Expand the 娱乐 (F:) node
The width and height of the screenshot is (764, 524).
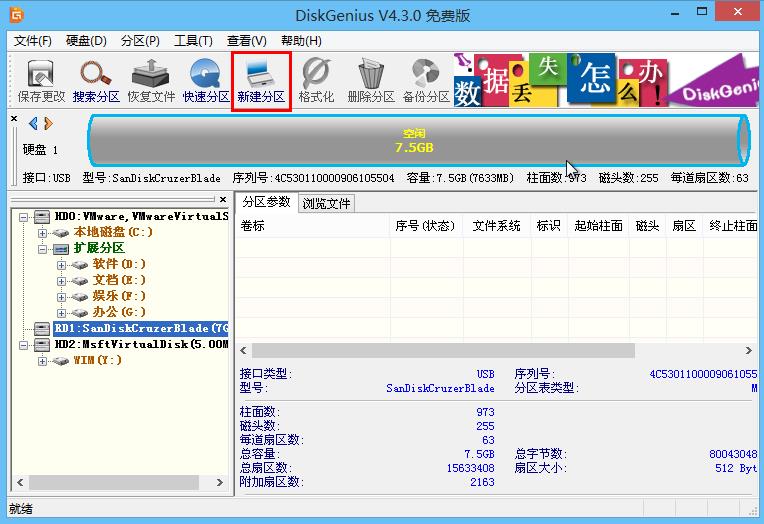pyautogui.click(x=61, y=297)
